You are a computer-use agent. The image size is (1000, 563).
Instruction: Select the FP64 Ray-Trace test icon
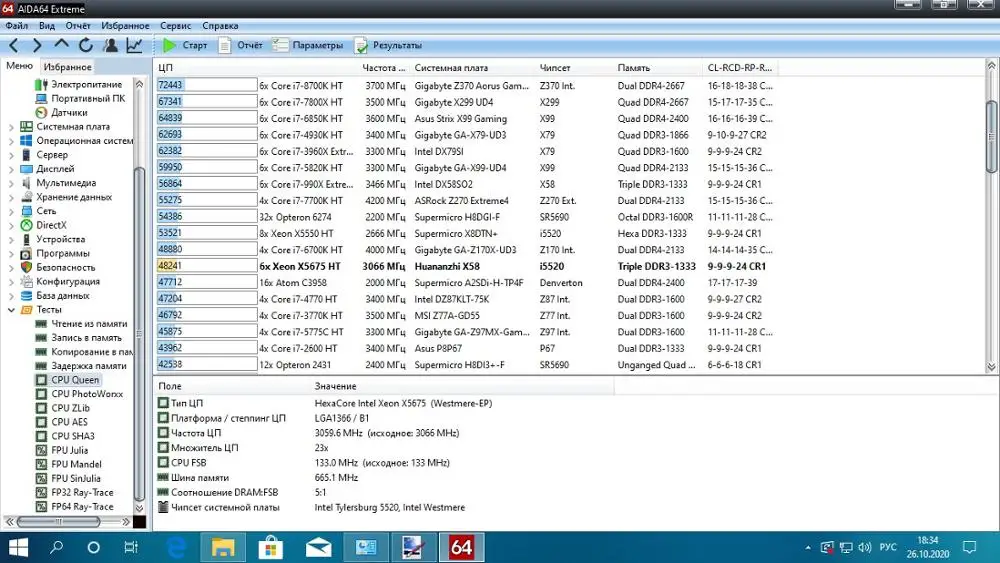pyautogui.click(x=41, y=506)
